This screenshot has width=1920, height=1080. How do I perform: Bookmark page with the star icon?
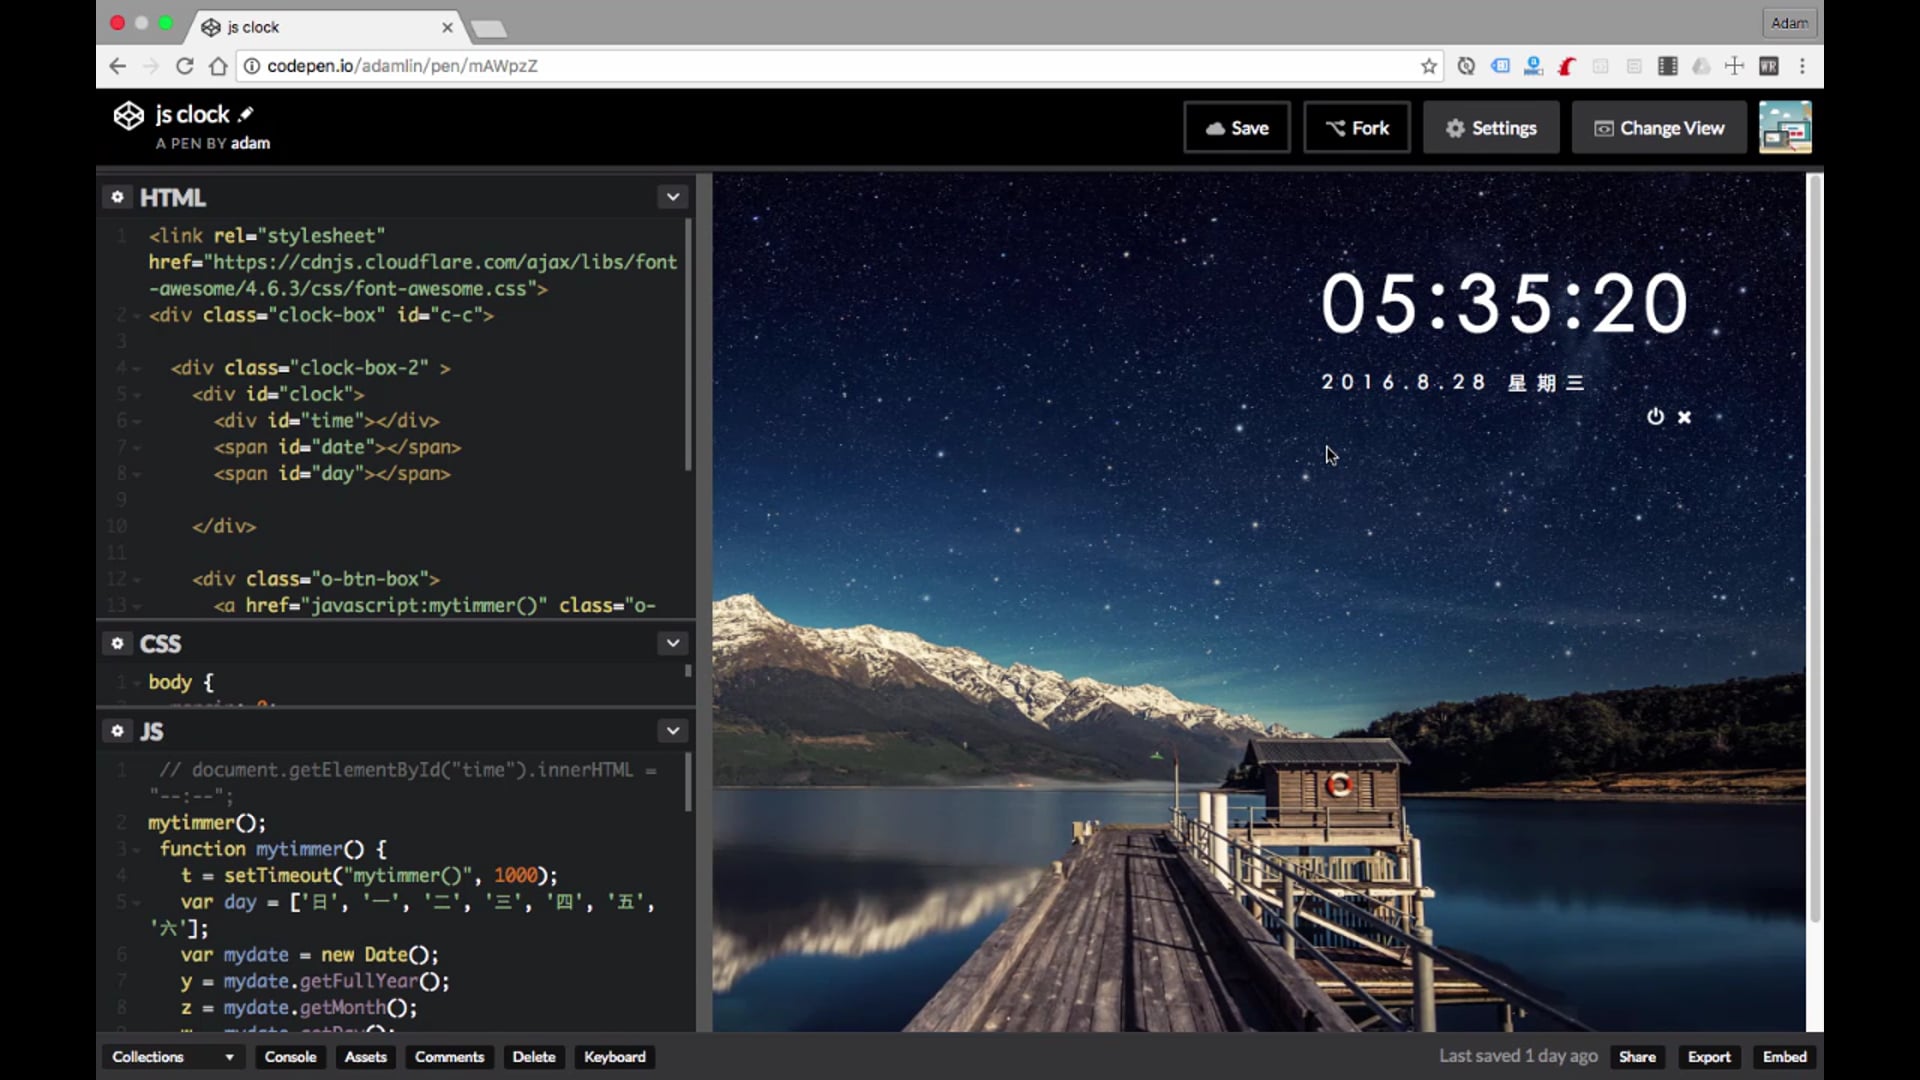(x=1428, y=66)
